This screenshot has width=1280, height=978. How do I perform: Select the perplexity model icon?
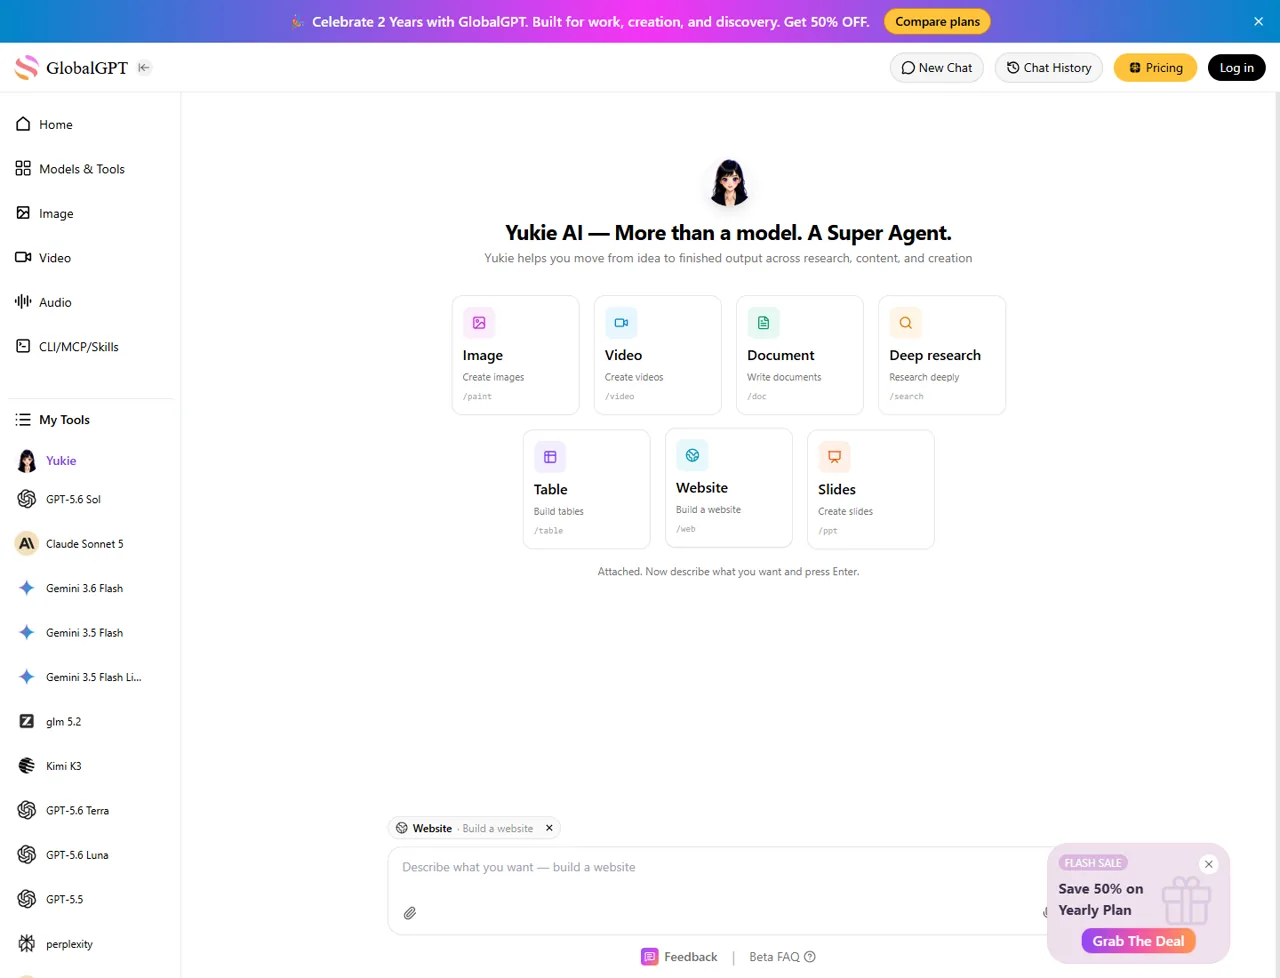click(x=27, y=944)
